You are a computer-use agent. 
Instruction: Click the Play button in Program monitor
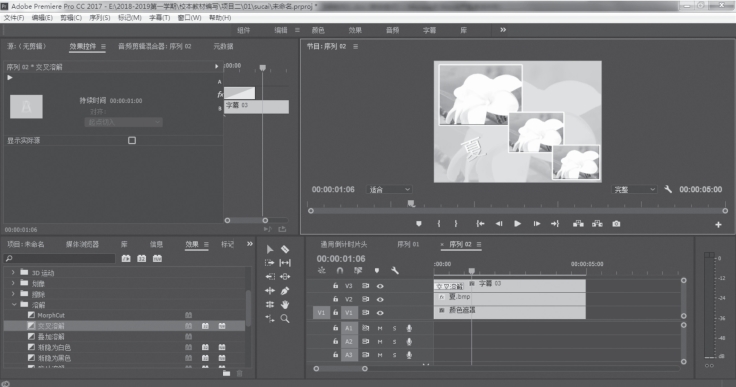coord(517,224)
